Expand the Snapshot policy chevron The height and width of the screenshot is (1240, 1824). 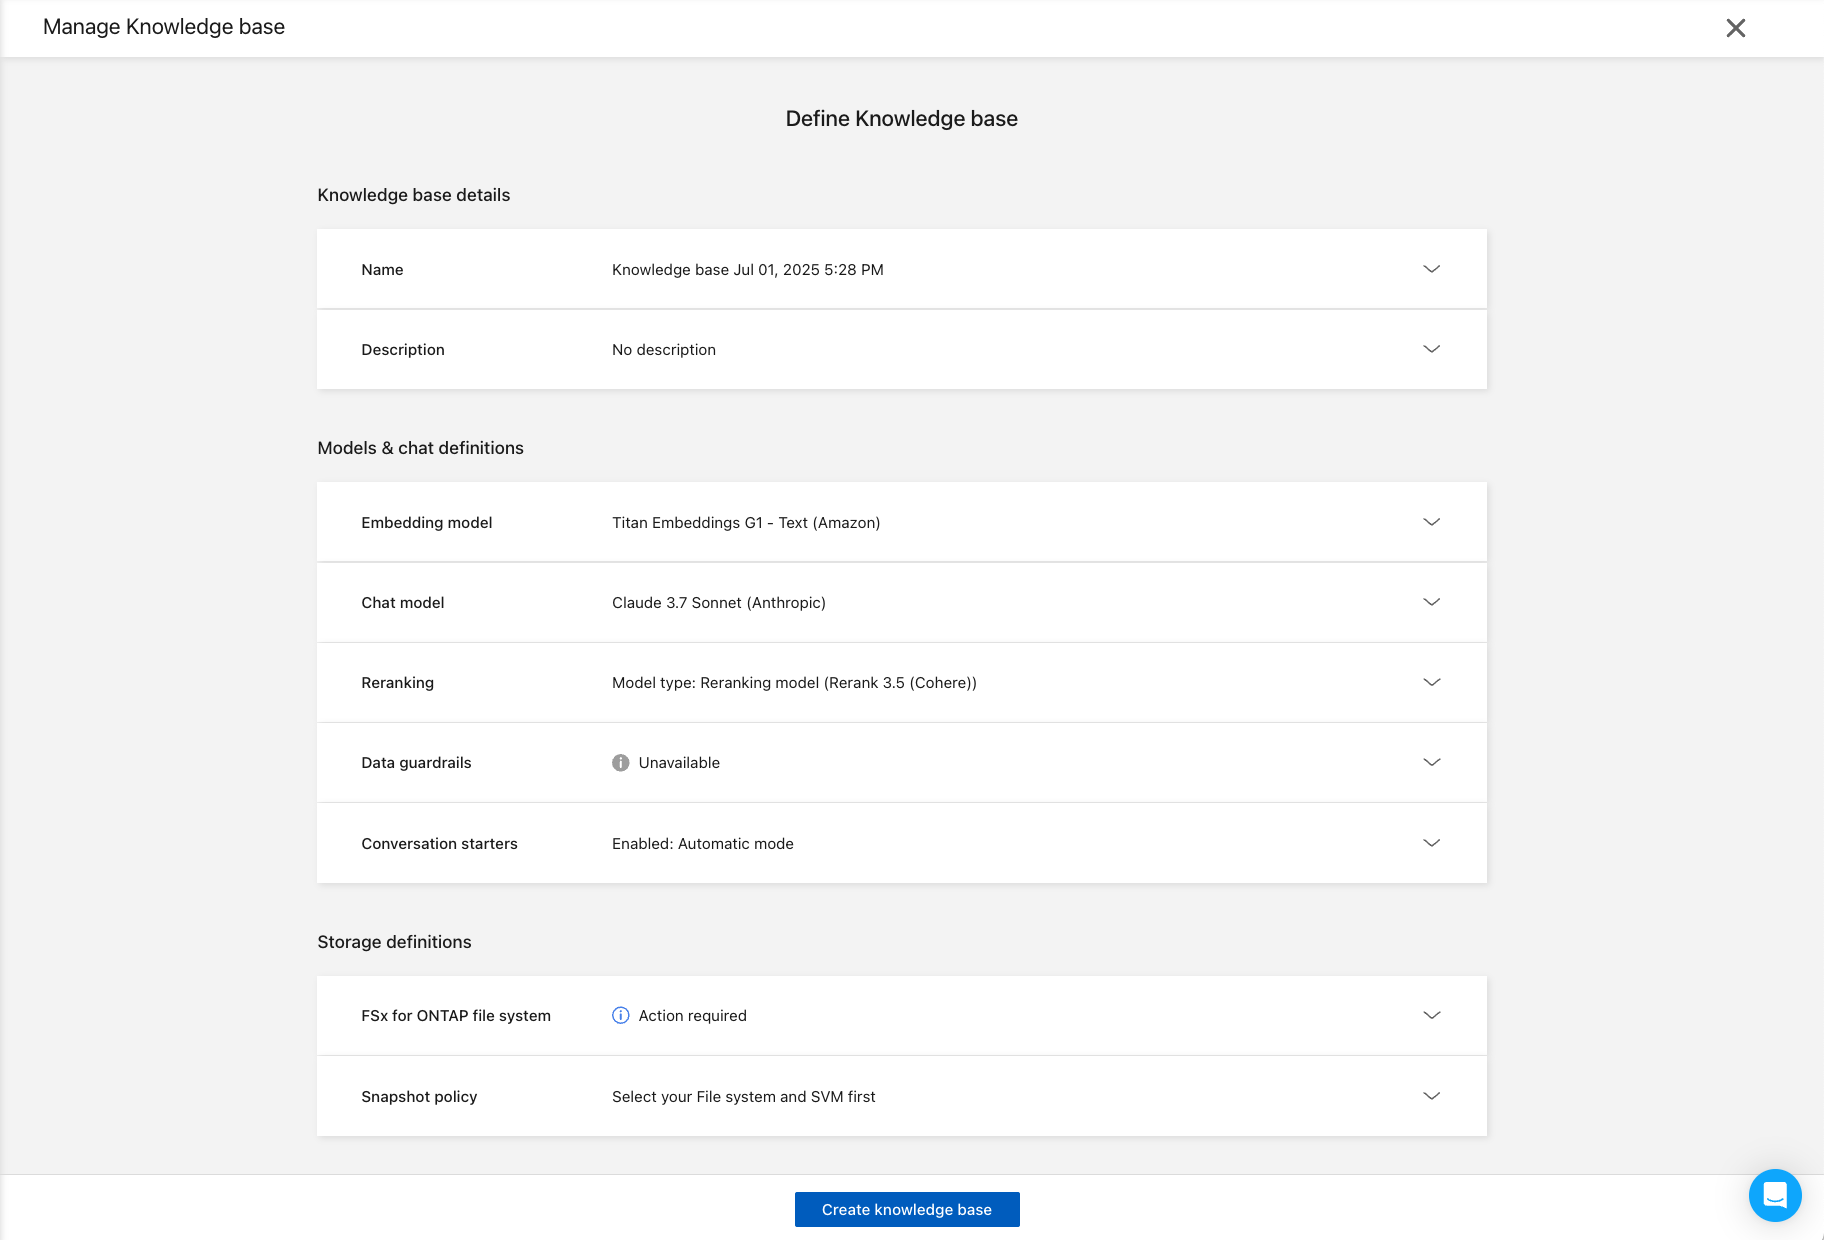point(1431,1096)
